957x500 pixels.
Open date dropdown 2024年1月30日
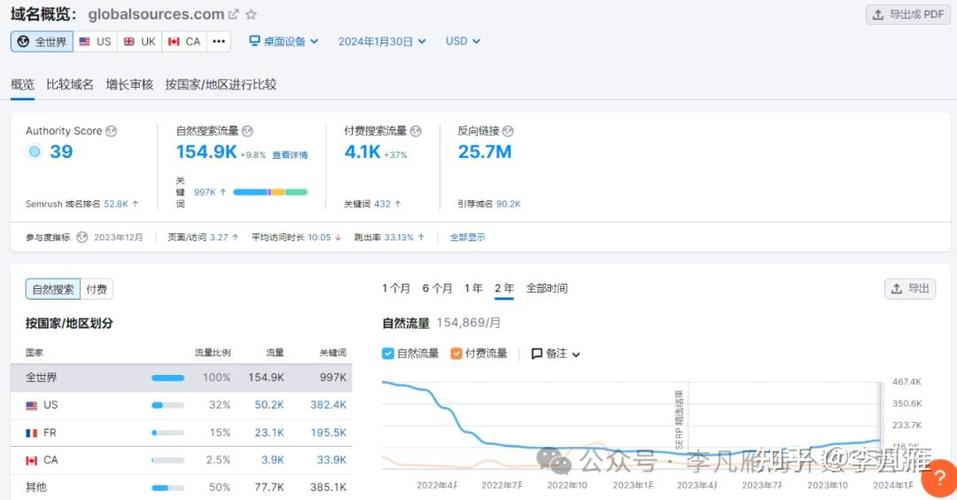pos(382,42)
